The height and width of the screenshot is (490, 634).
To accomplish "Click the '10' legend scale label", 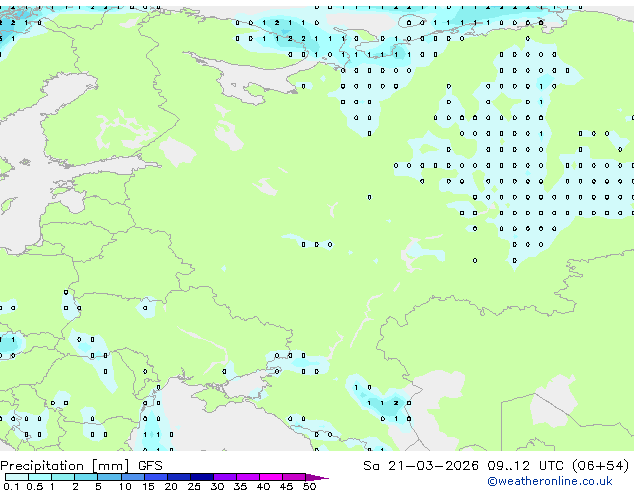I will [x=125, y=486].
